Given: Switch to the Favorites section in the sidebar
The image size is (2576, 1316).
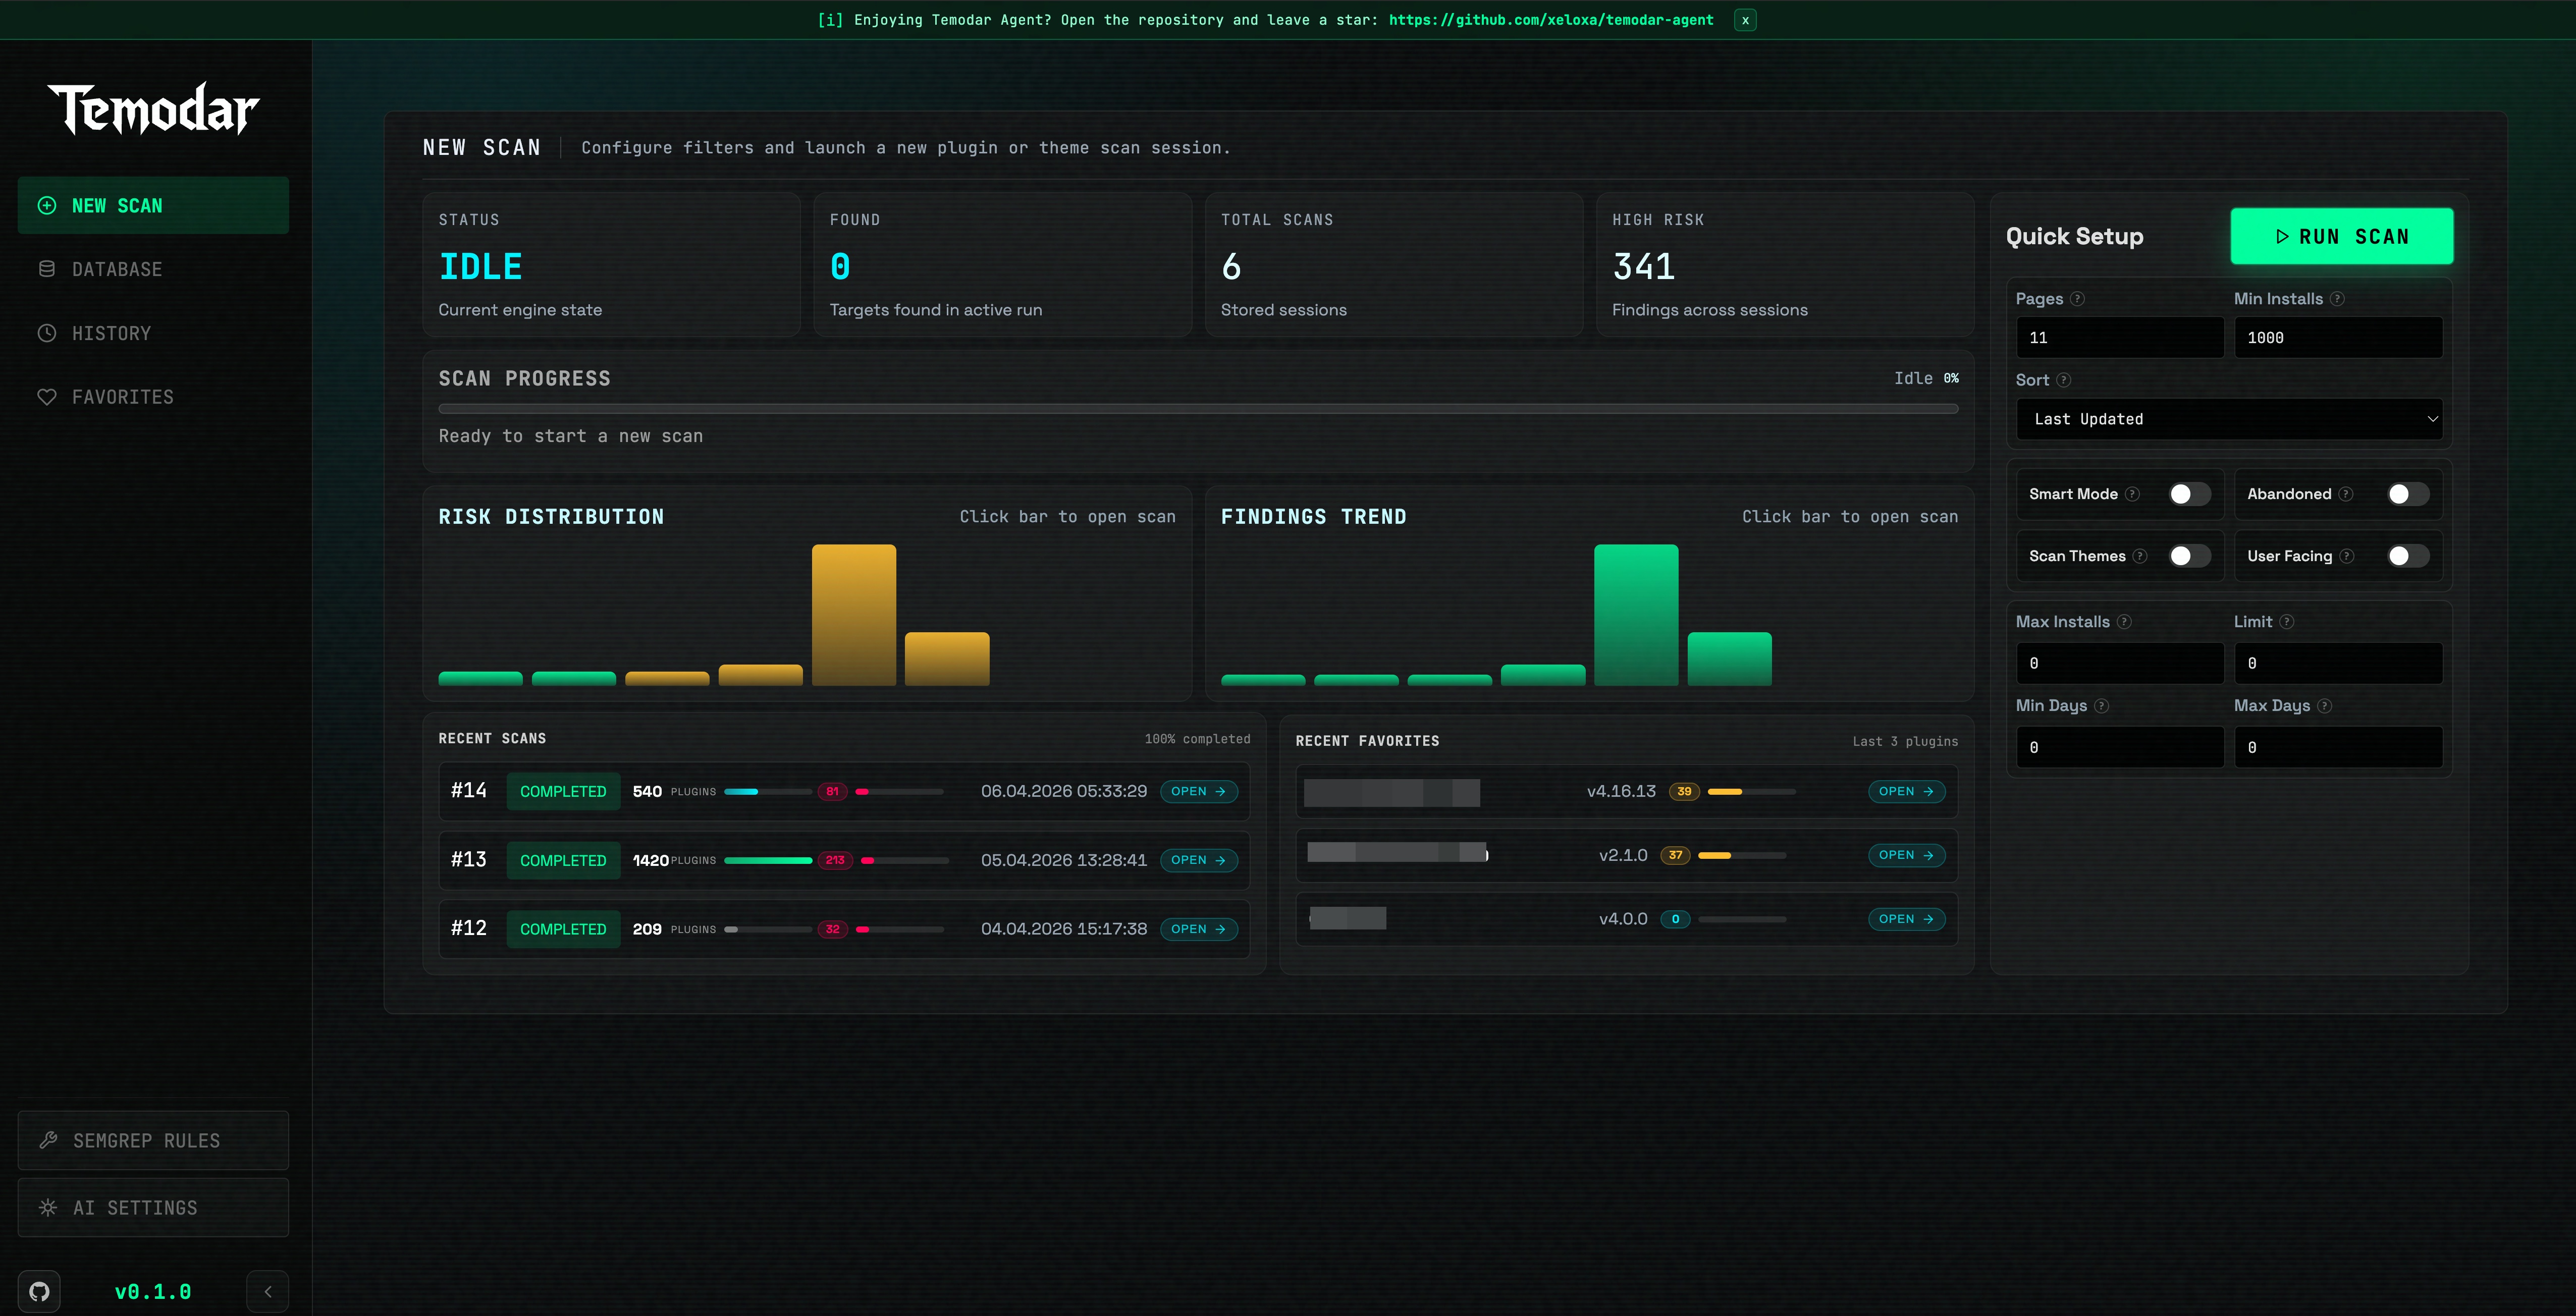Looking at the screenshot, I should [120, 396].
